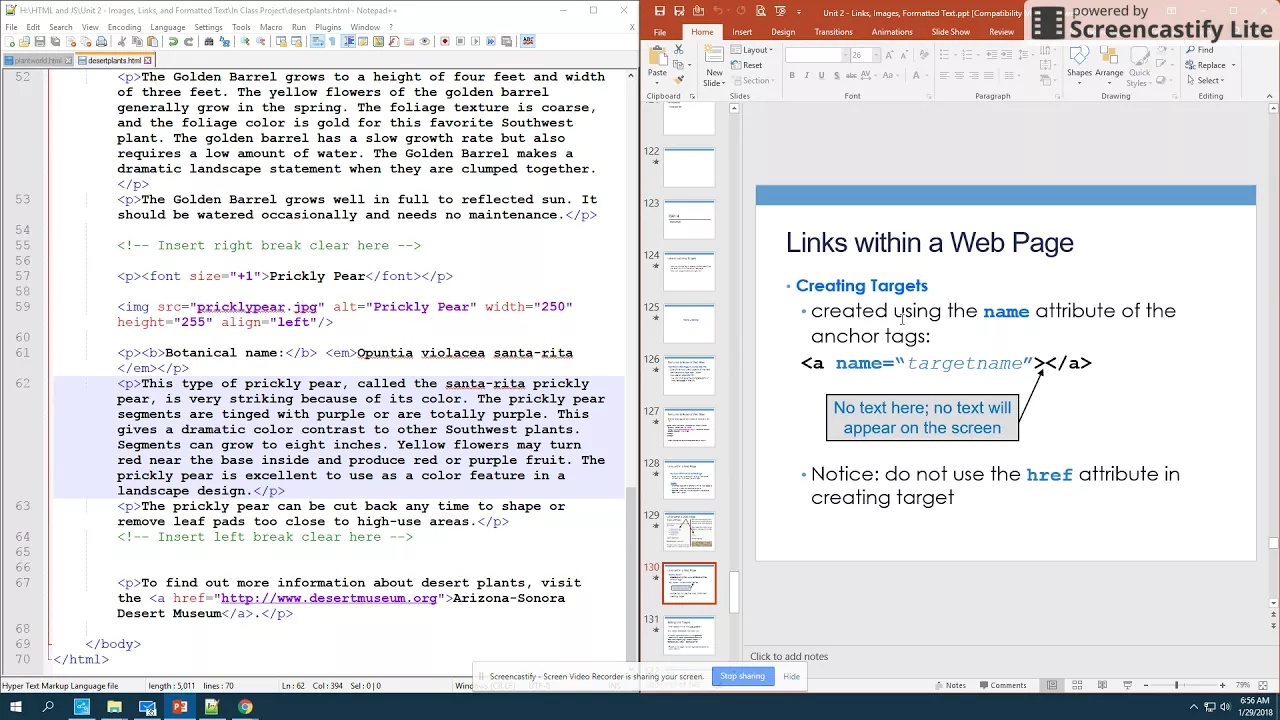Click the Cut scissors icon in Notepad++
The width and height of the screenshot is (1280, 720).
[x=121, y=42]
